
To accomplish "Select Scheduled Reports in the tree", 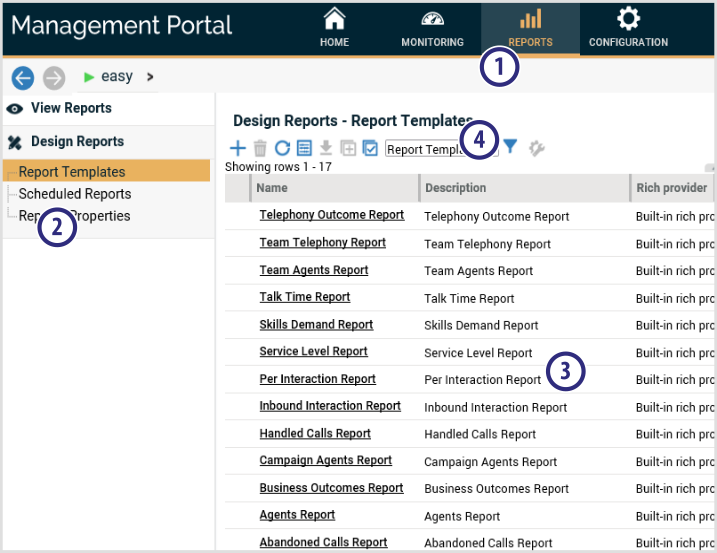I will click(75, 194).
